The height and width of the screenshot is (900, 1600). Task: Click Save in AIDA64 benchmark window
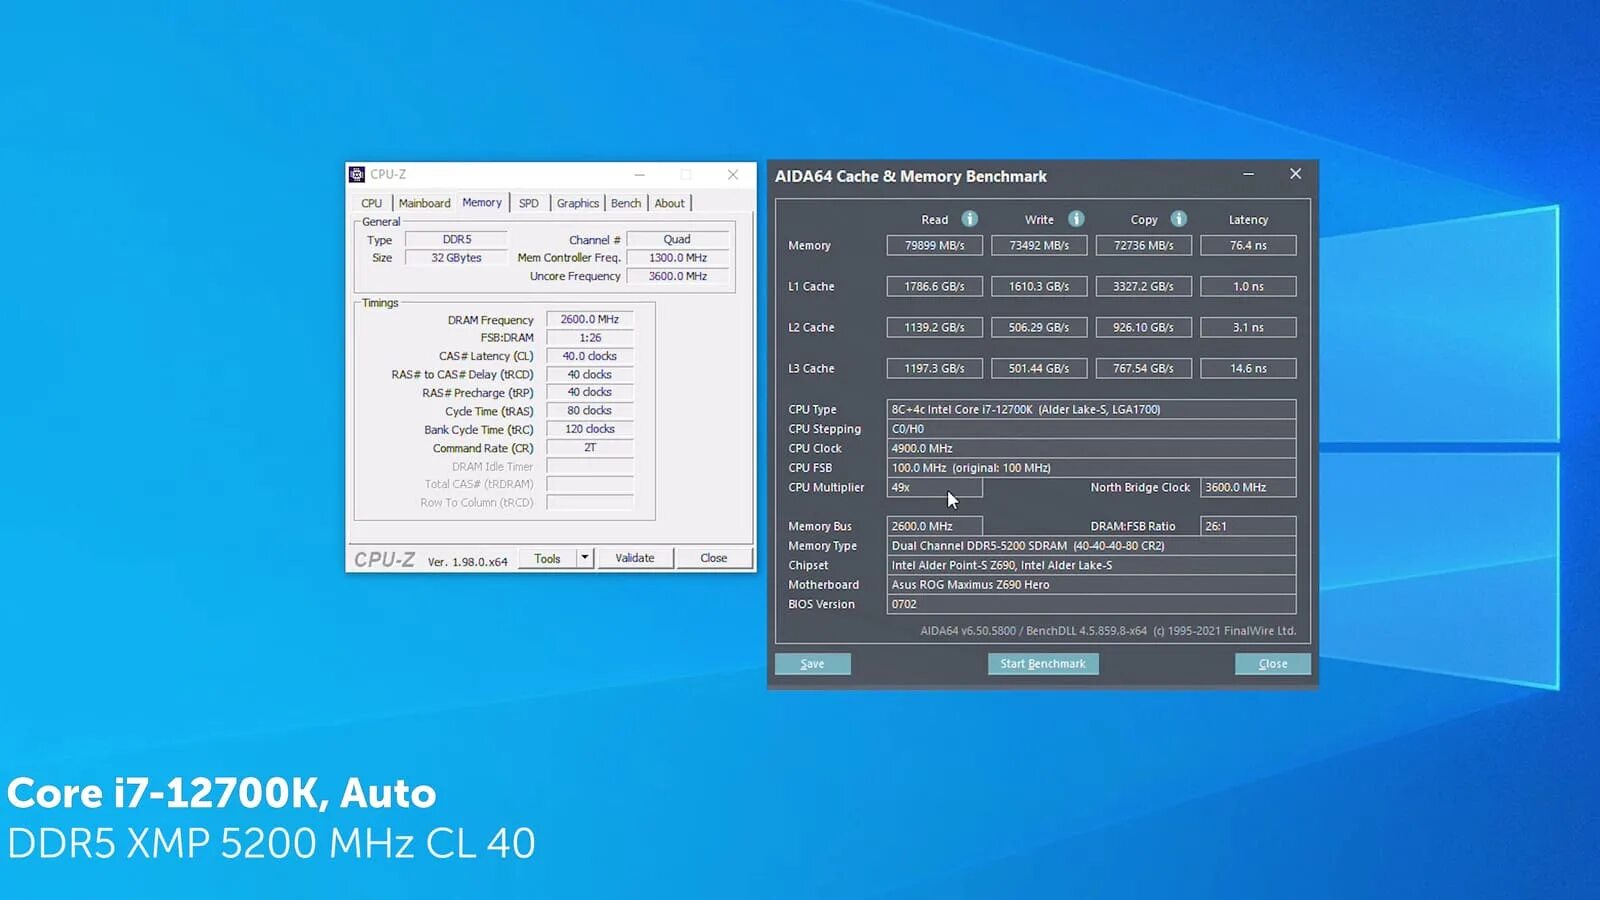click(x=813, y=664)
